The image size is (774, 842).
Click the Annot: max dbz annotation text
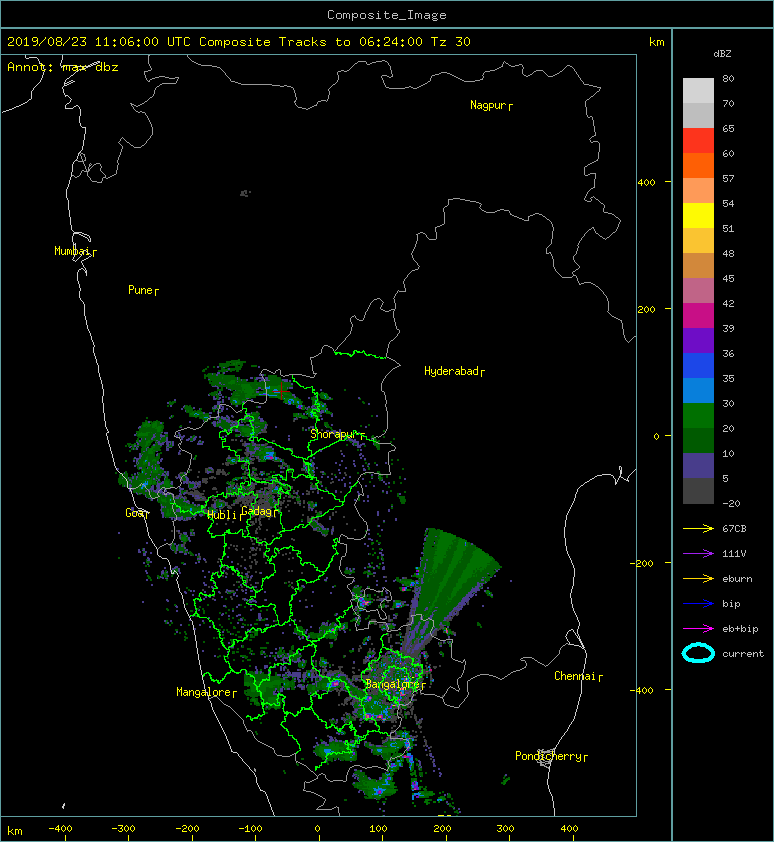pos(63,67)
